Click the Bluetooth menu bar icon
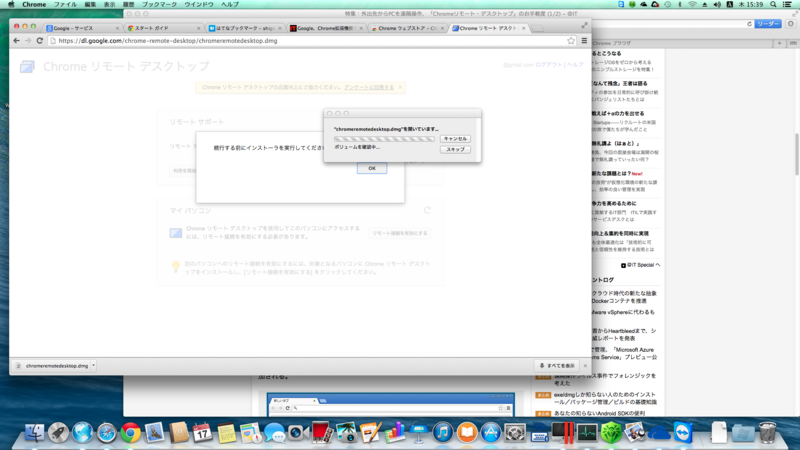 (x=680, y=4)
